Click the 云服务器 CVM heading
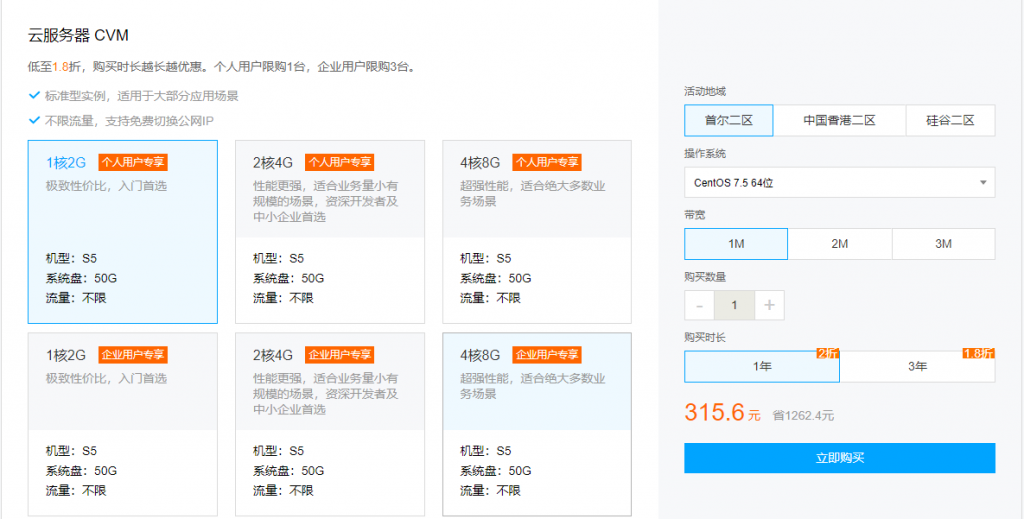The width and height of the screenshot is (1024, 519). 78,35
